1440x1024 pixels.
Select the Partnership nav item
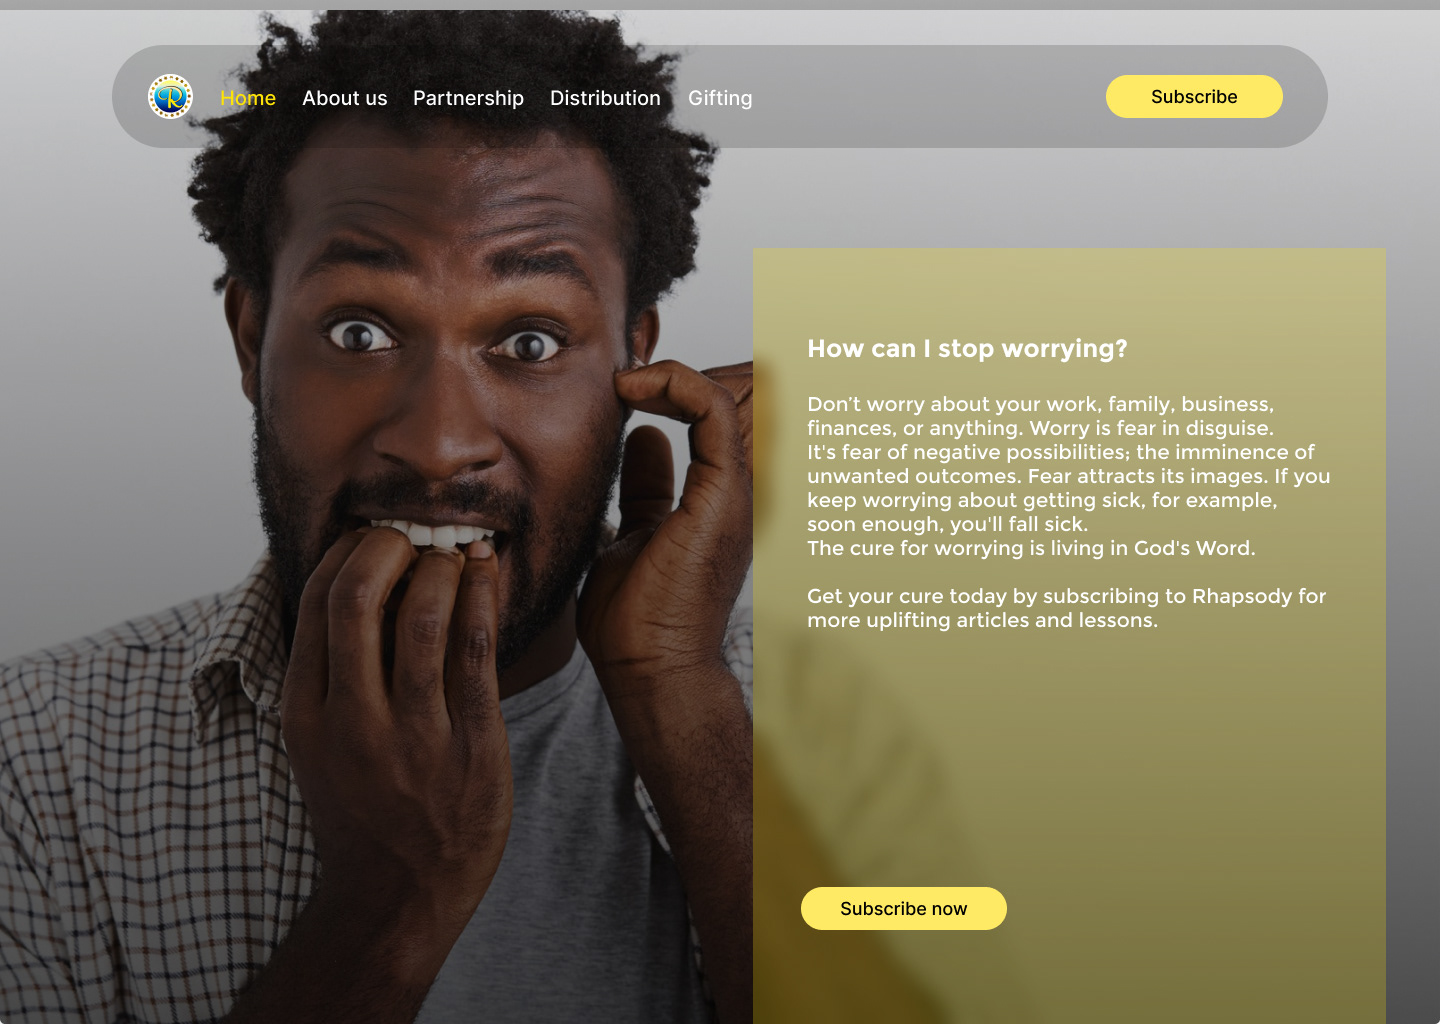click(468, 98)
